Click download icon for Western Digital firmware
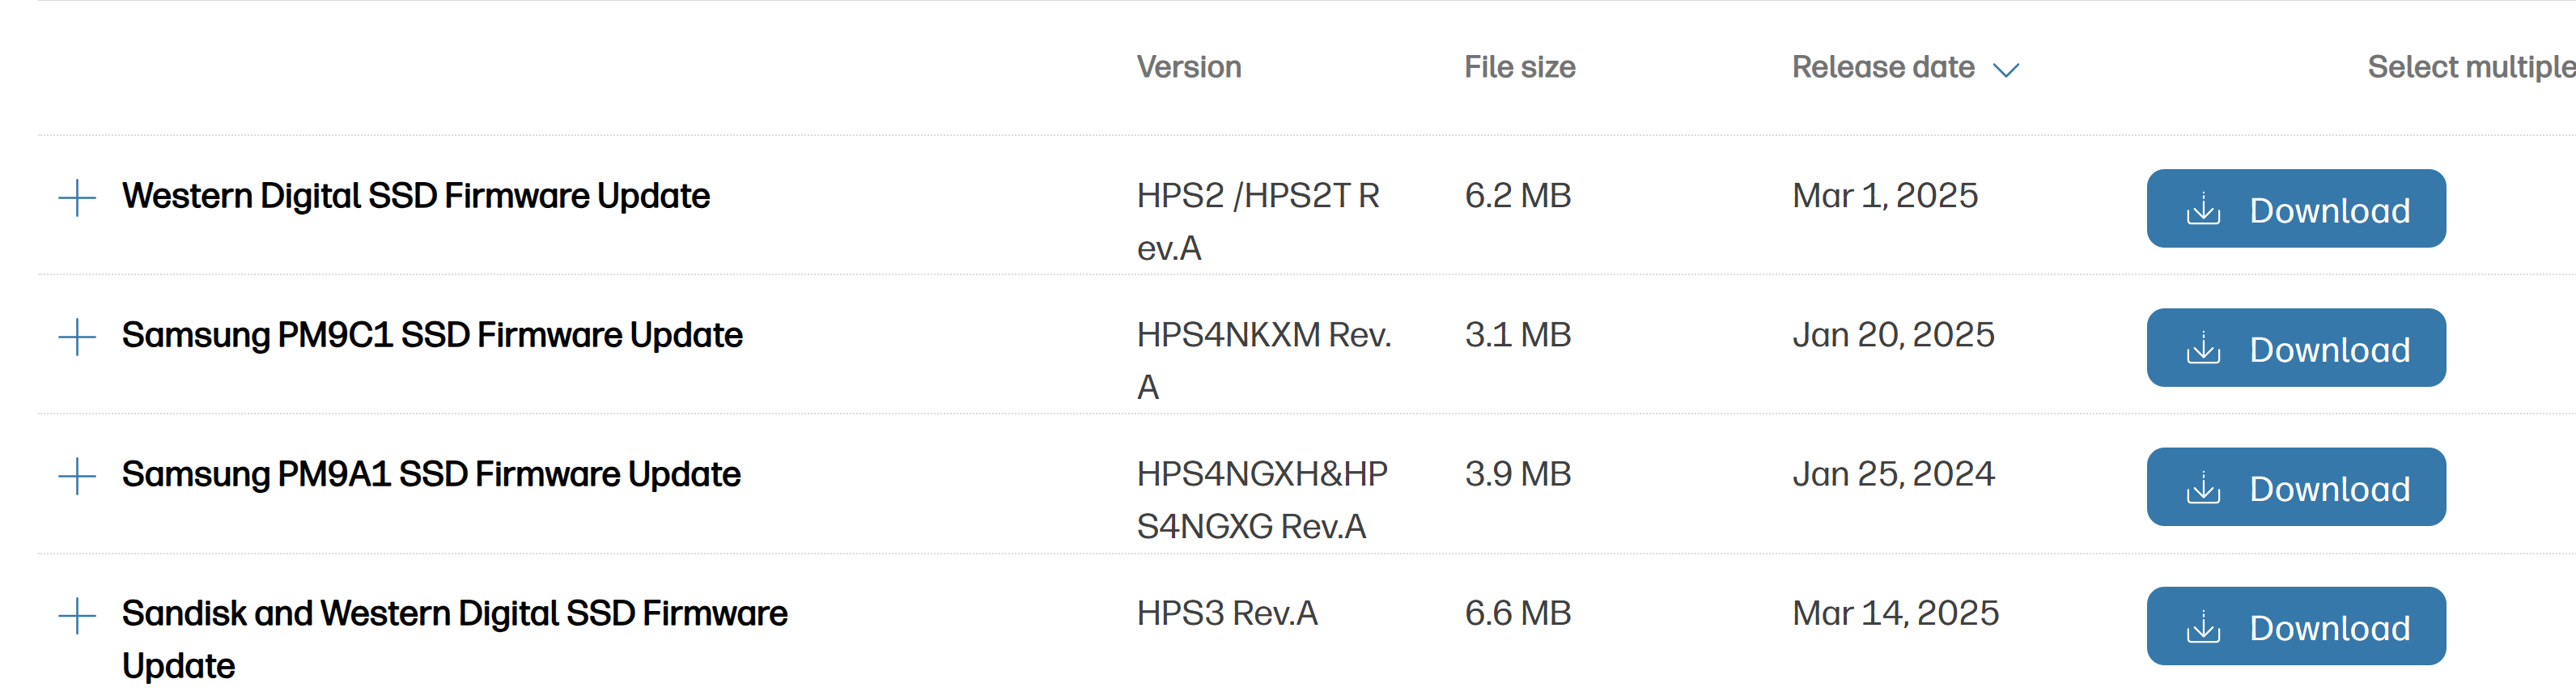Image resolution: width=2576 pixels, height=696 pixels. click(2203, 209)
